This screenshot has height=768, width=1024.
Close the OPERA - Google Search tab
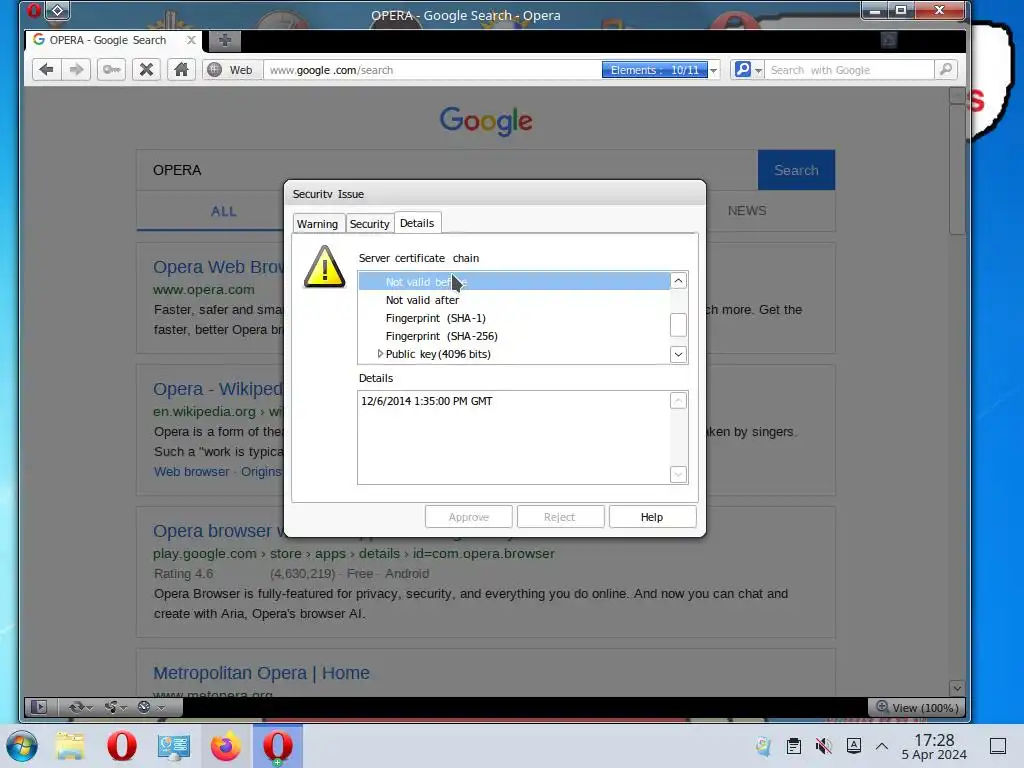click(x=191, y=40)
